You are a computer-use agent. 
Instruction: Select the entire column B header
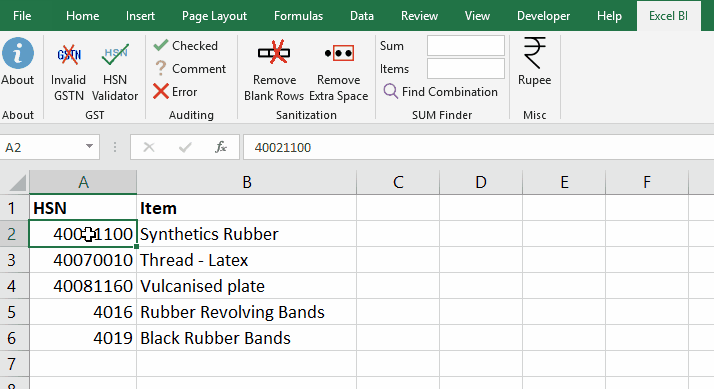(x=246, y=182)
